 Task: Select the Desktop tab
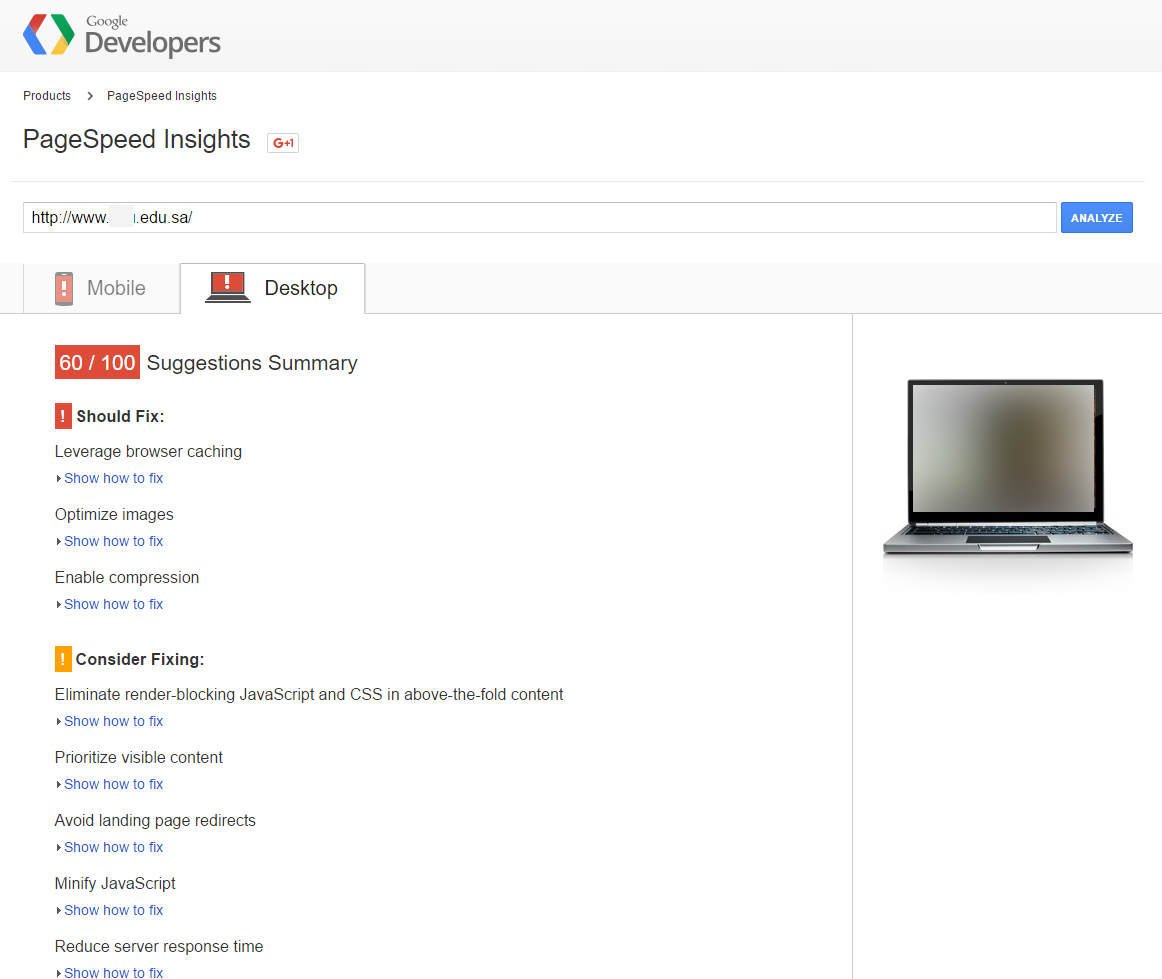[x=300, y=288]
